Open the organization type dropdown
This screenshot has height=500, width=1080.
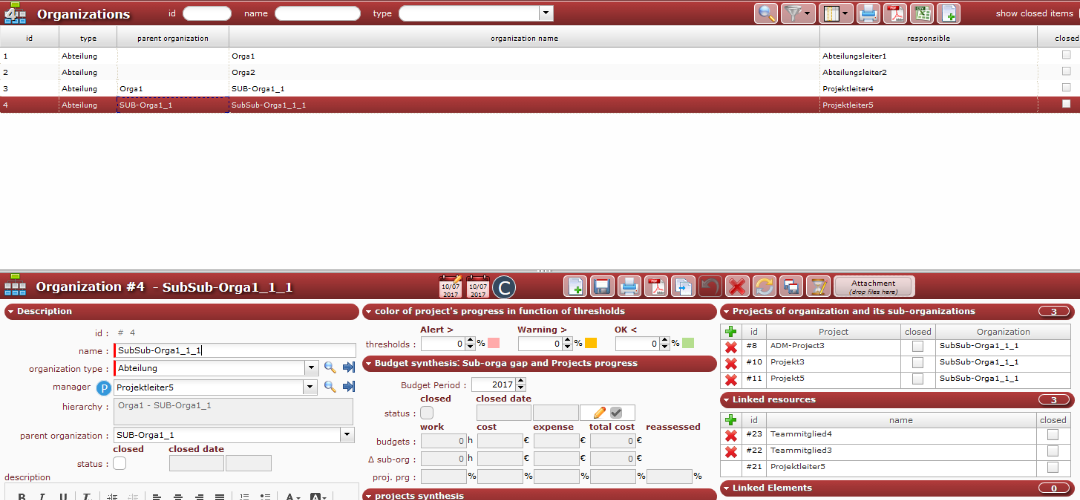click(x=311, y=368)
